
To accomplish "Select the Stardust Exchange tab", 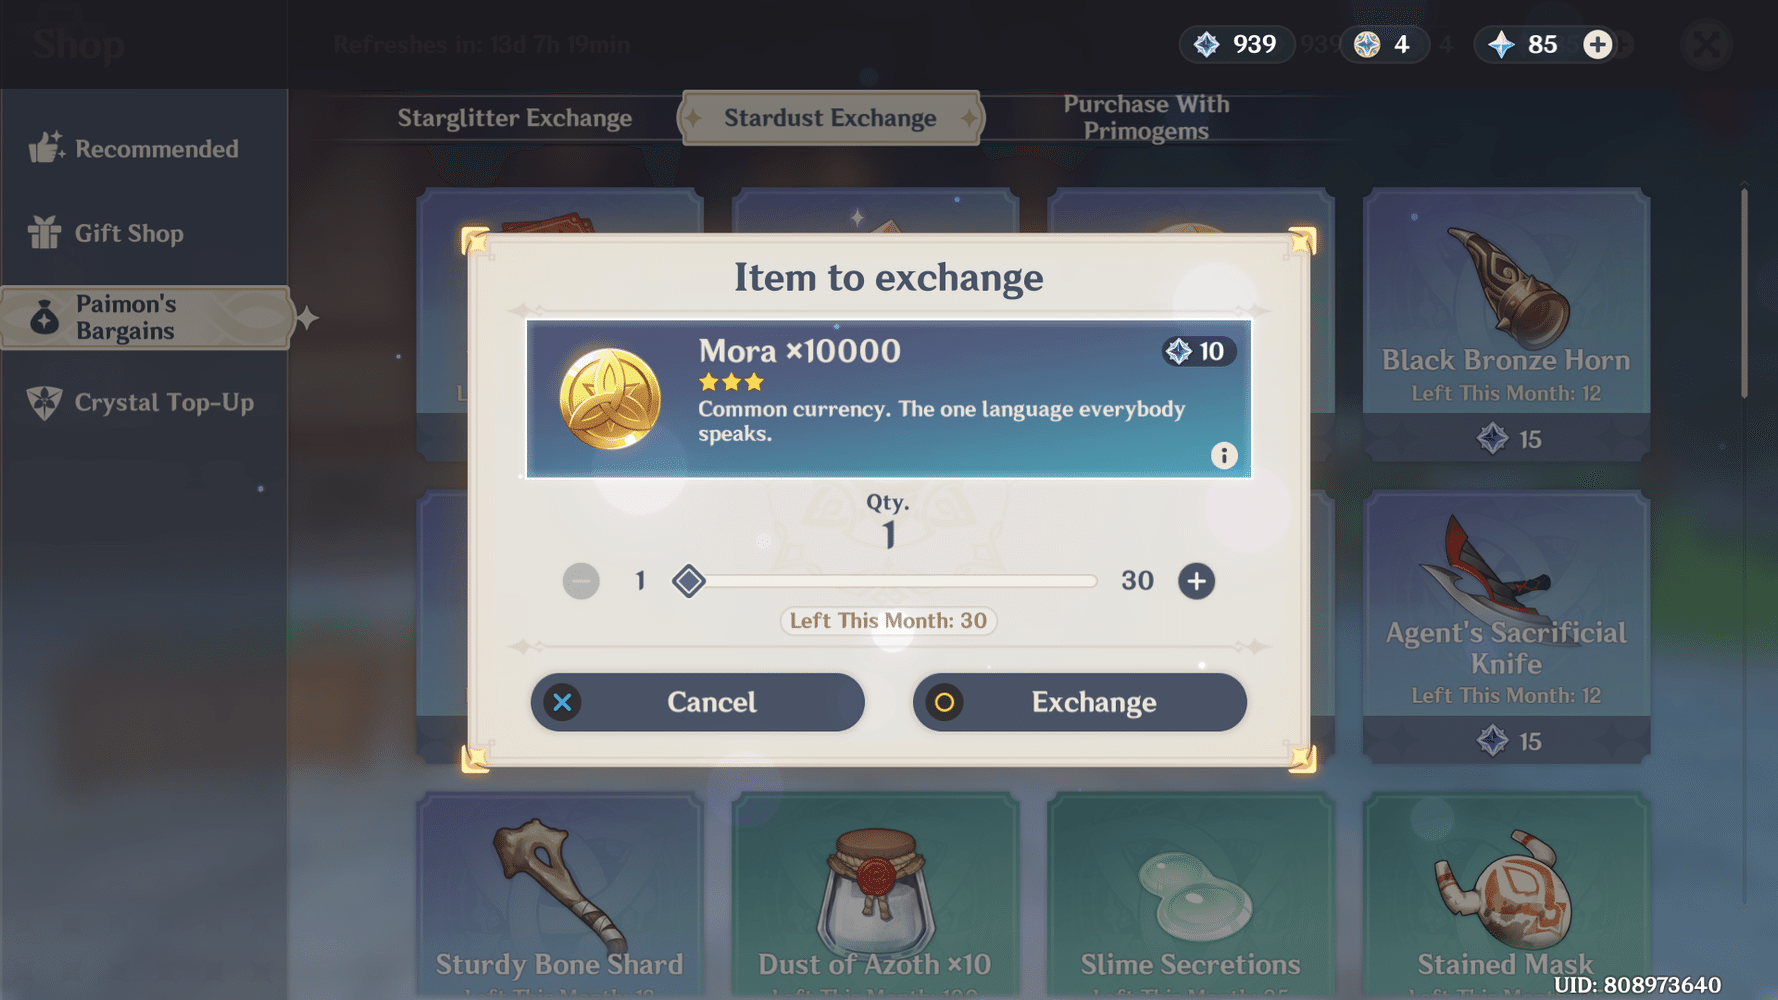I will (x=831, y=118).
